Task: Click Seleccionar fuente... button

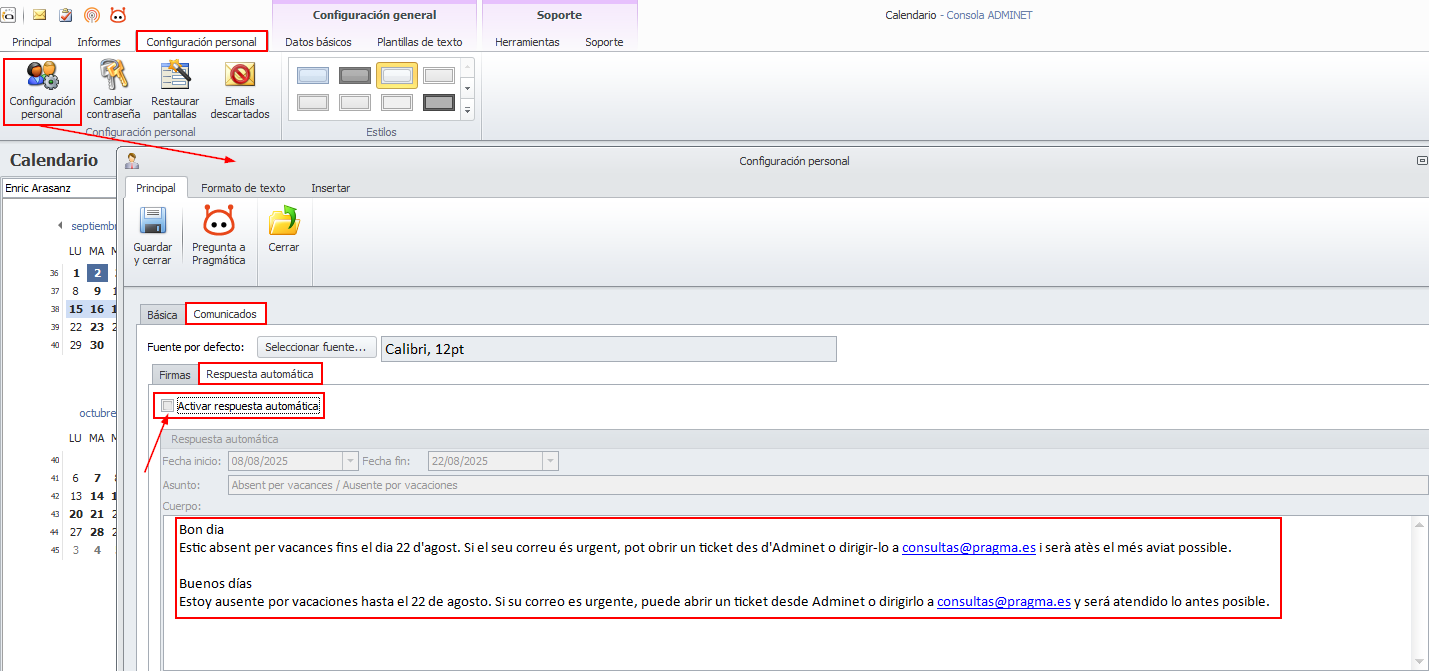Action: (x=316, y=347)
